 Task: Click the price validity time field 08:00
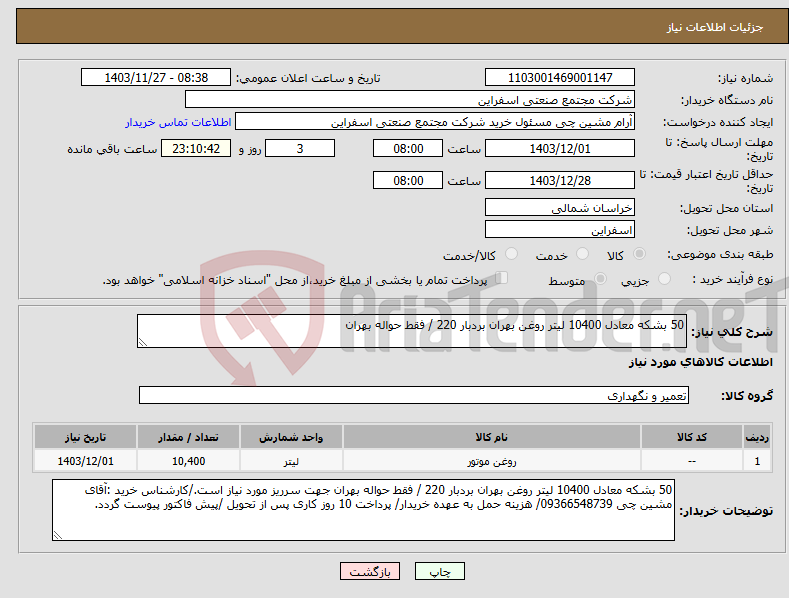tap(408, 180)
